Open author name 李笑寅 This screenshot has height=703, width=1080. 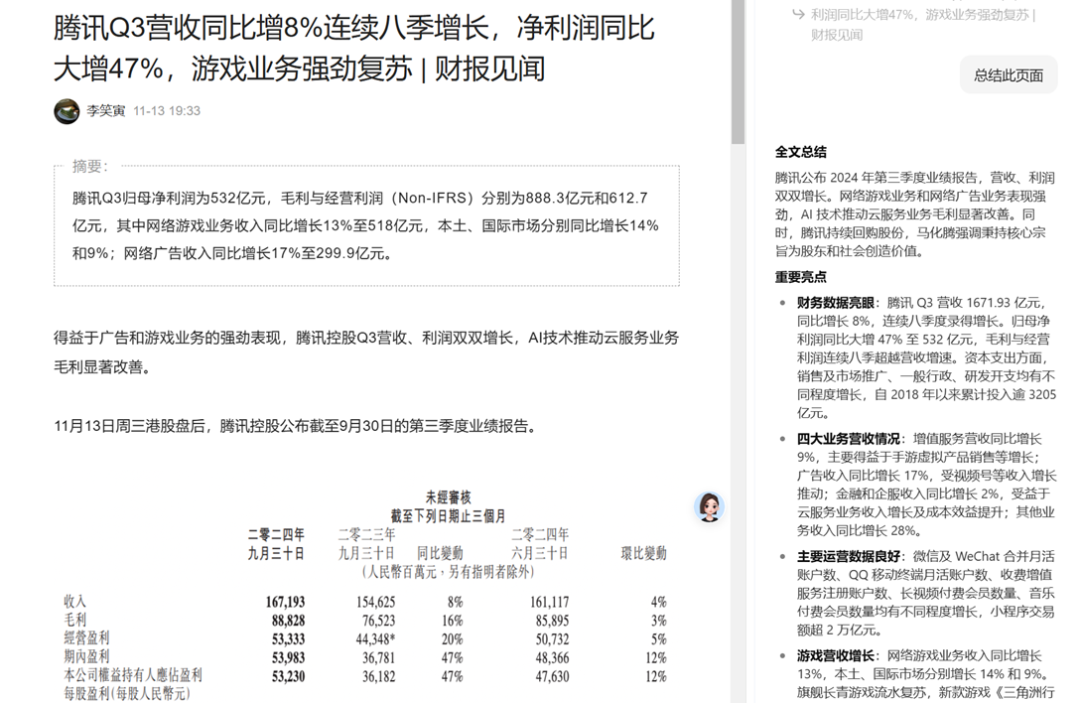pos(105,111)
